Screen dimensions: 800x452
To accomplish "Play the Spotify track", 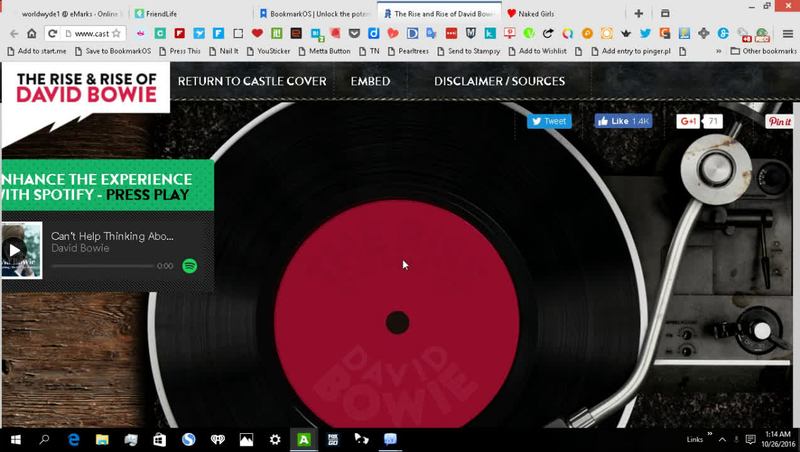I will tap(14, 251).
